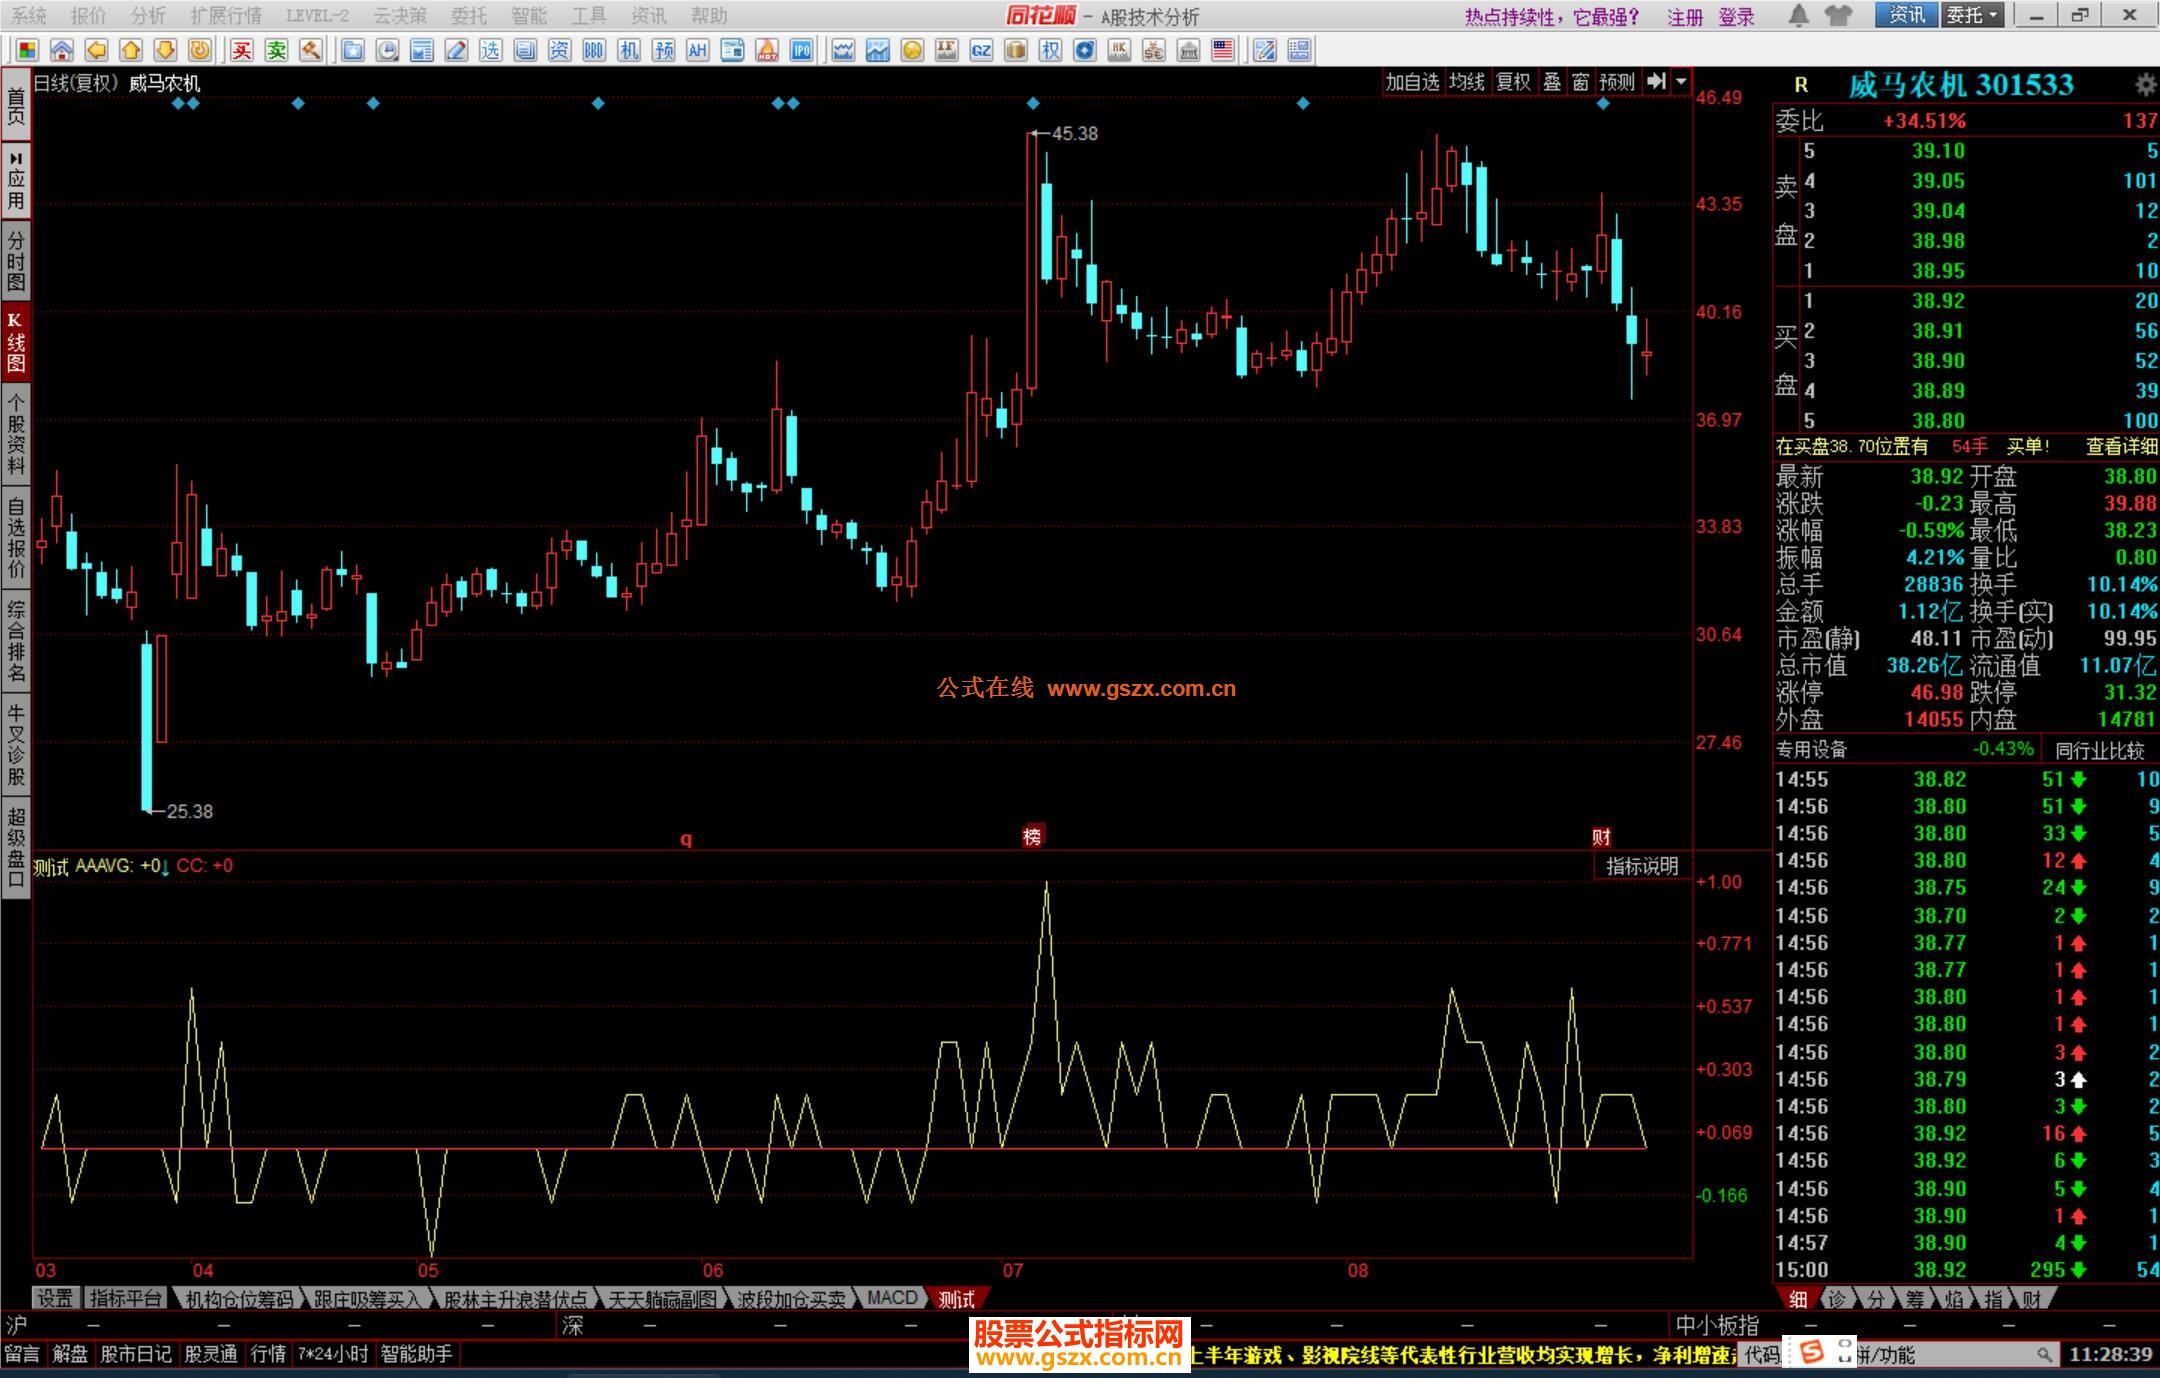Expand the dropdown arrow beside 预测
The image size is (2160, 1378).
(x=1681, y=82)
